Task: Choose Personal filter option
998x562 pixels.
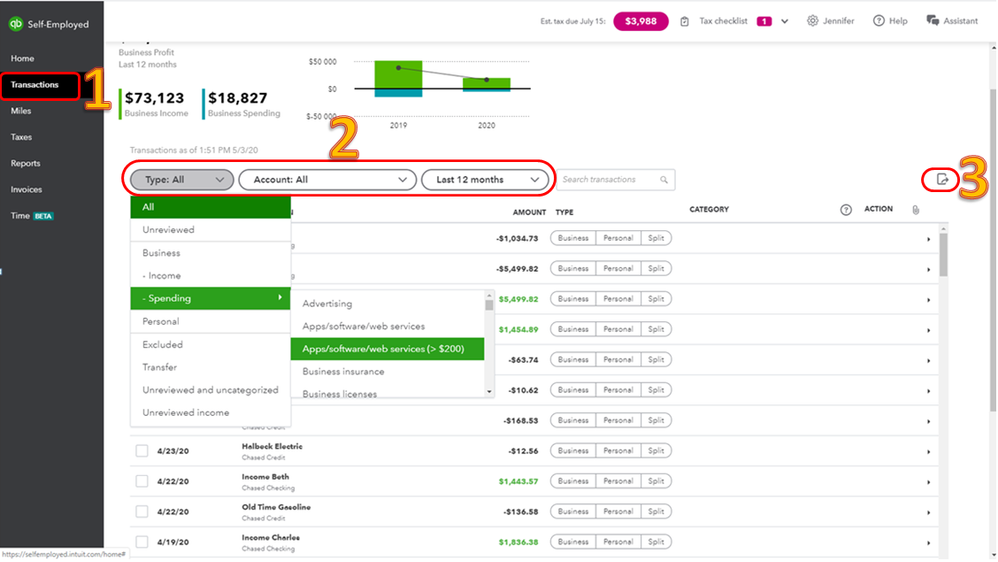Action: [x=211, y=321]
